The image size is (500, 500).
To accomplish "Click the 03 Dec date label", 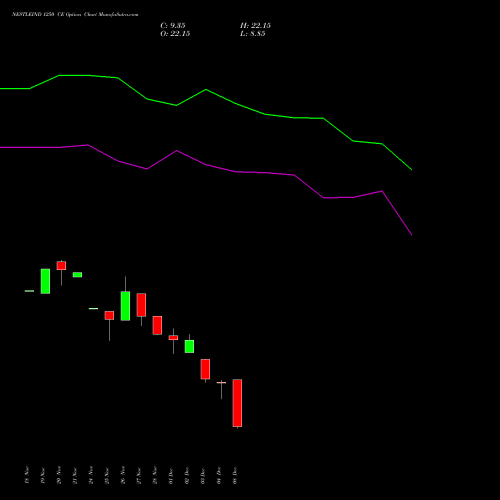I will (203, 475).
